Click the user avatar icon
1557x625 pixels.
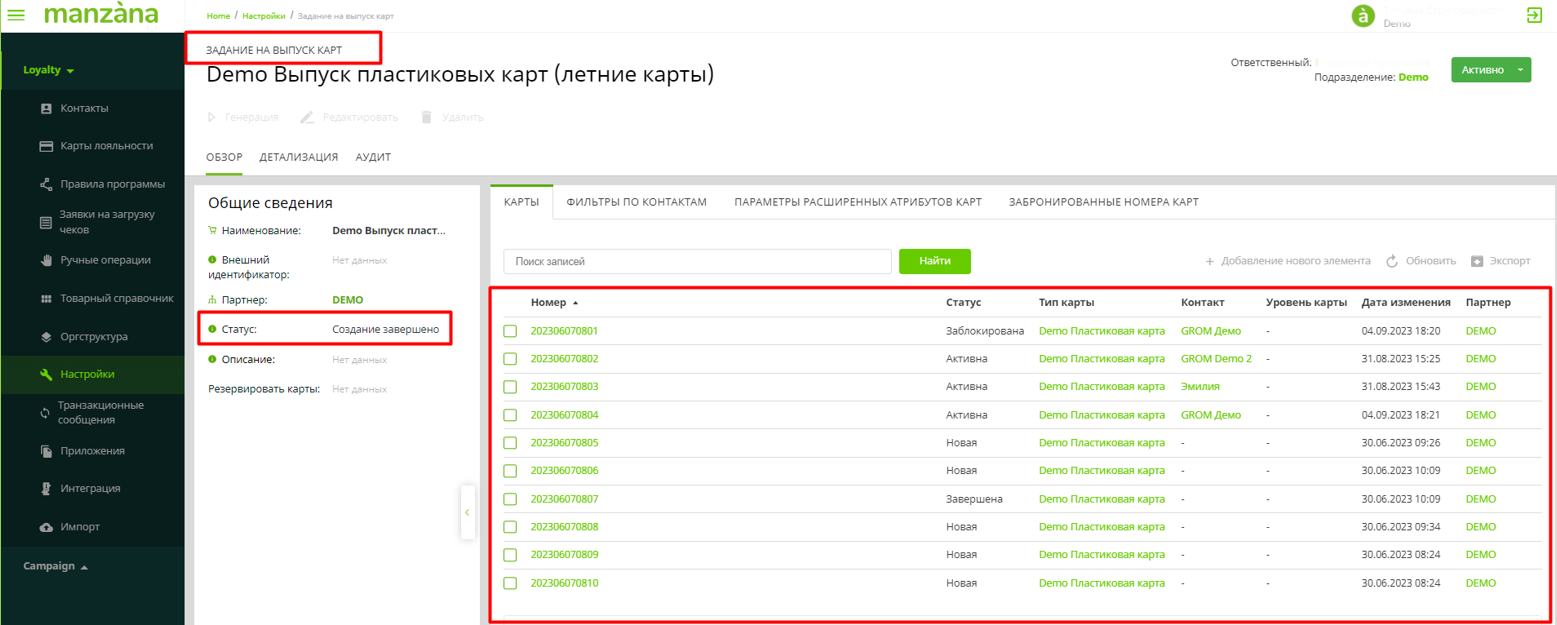coord(1363,16)
